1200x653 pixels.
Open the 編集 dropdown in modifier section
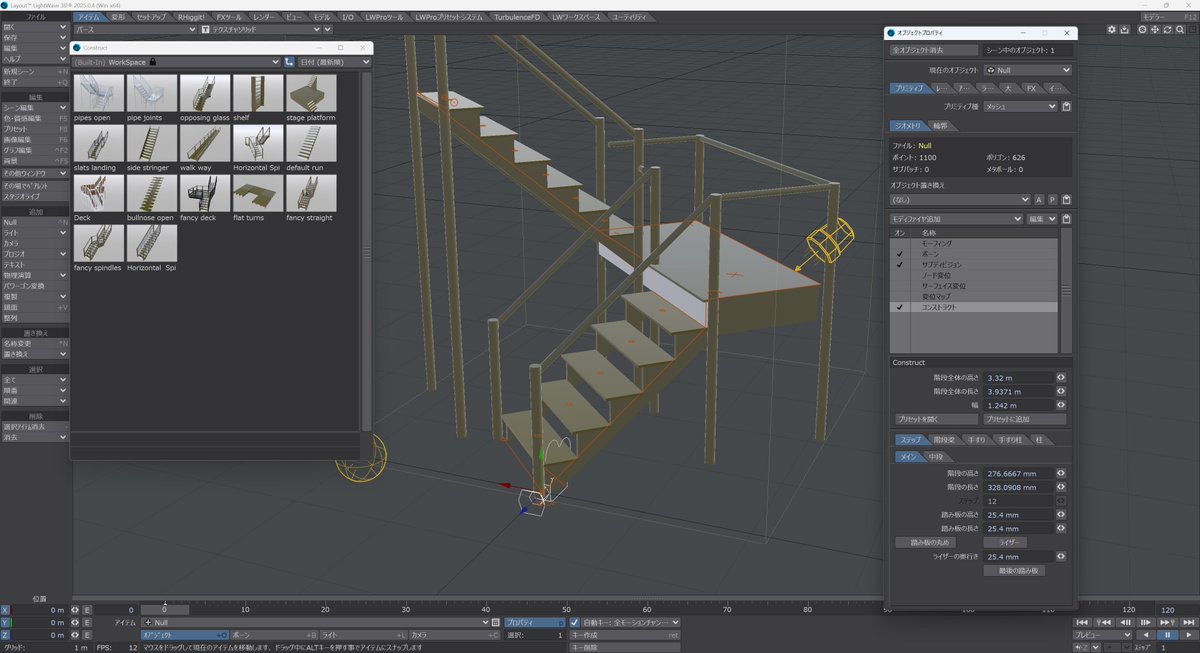pos(1042,218)
